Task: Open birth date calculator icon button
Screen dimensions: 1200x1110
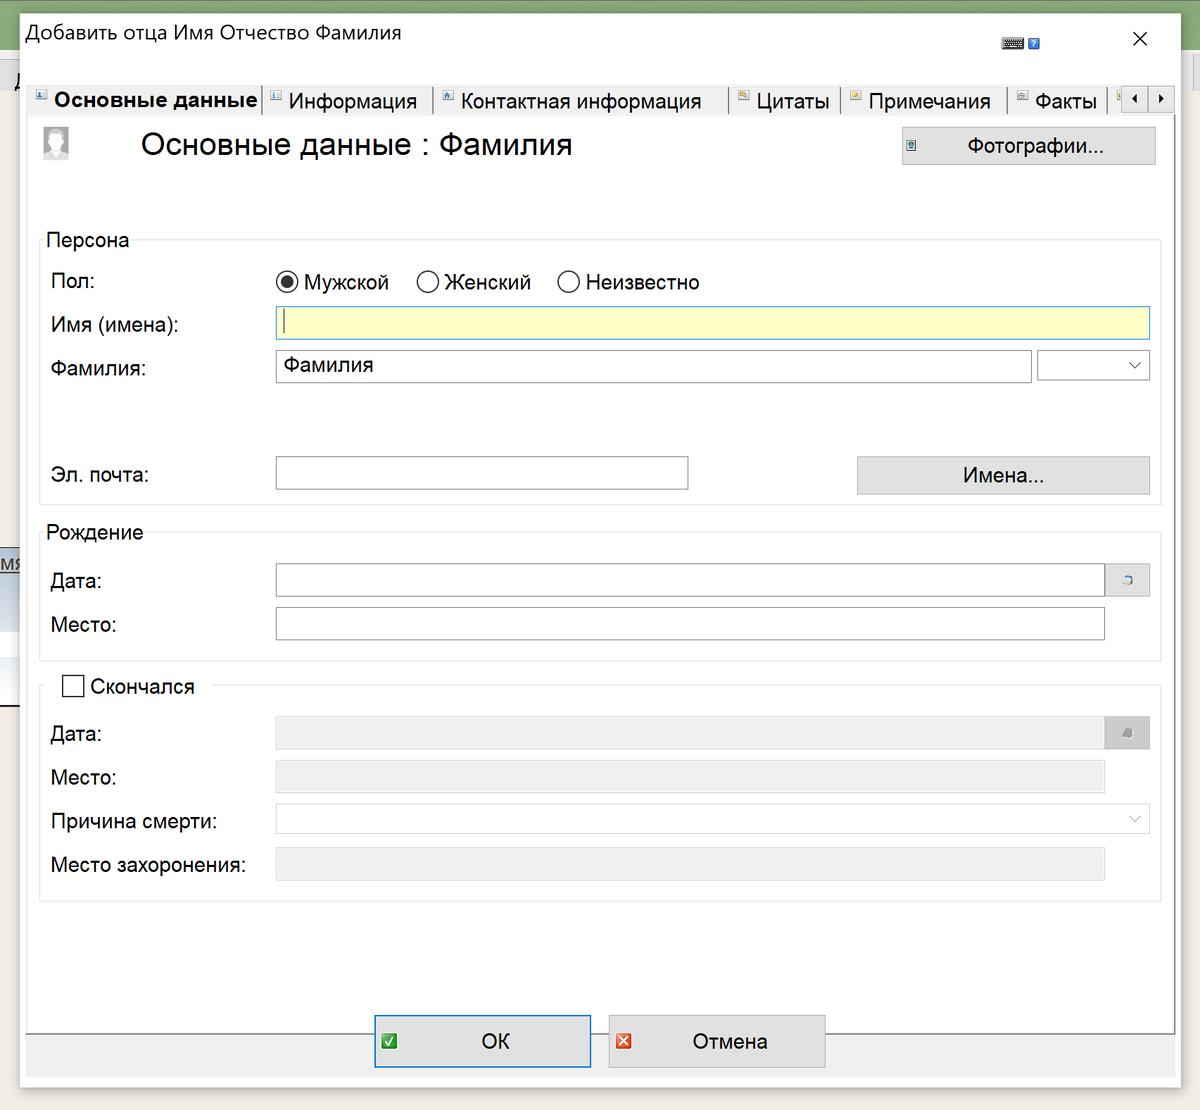Action: [1127, 580]
